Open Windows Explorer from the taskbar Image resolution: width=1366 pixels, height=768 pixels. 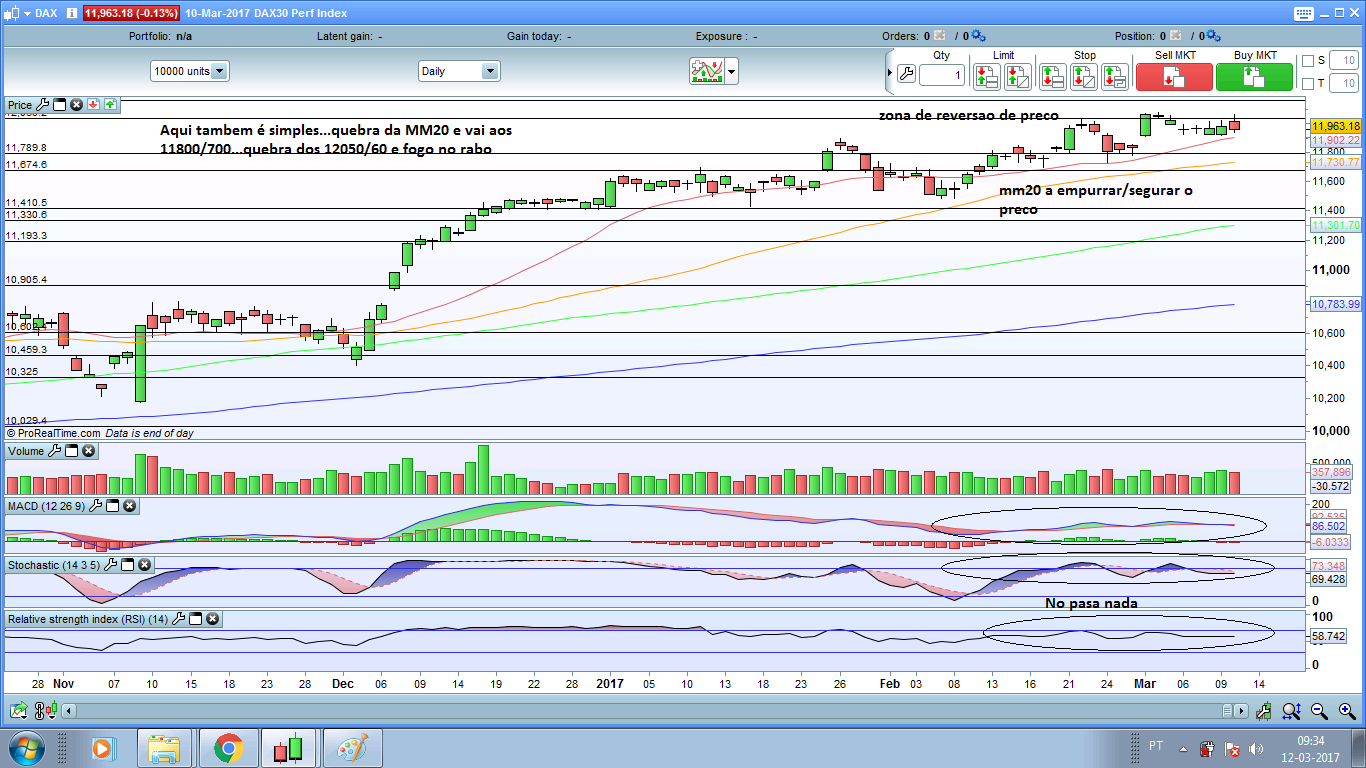[164, 748]
